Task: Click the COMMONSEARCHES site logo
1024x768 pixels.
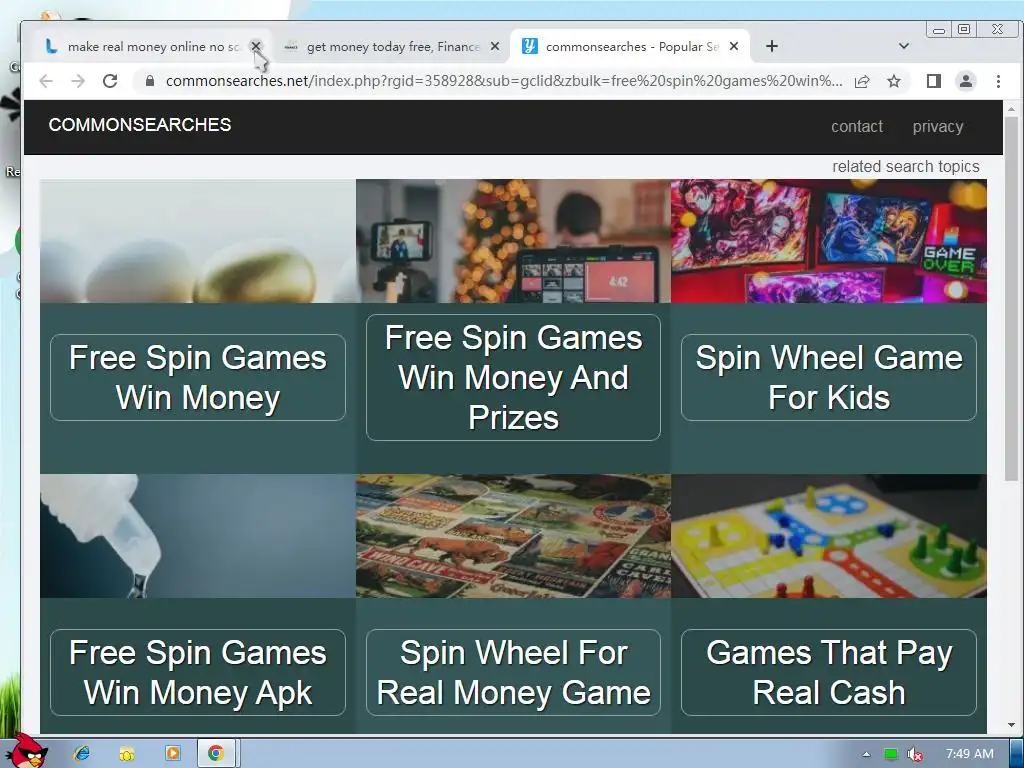Action: 140,125
